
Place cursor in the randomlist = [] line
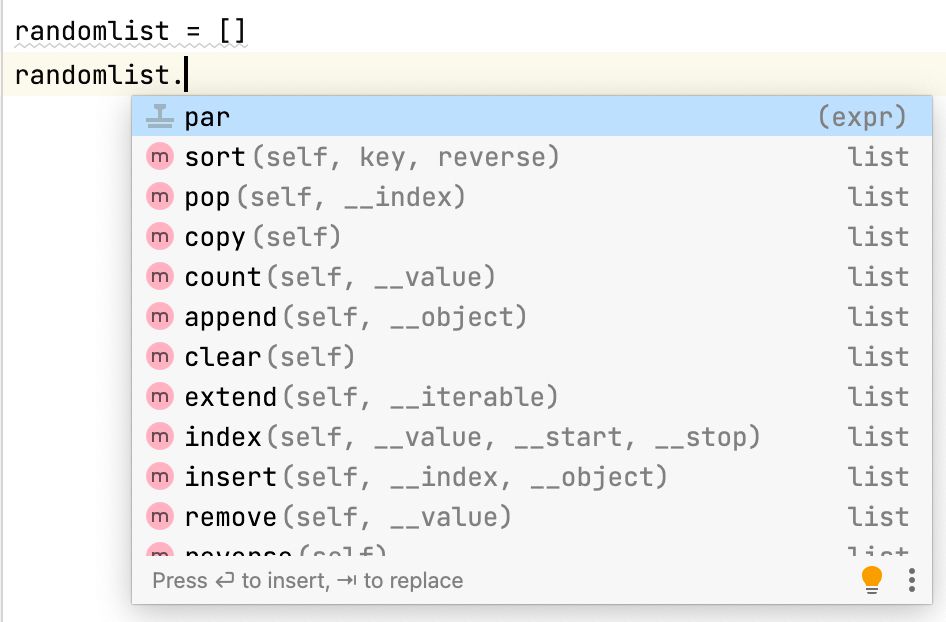(130, 31)
